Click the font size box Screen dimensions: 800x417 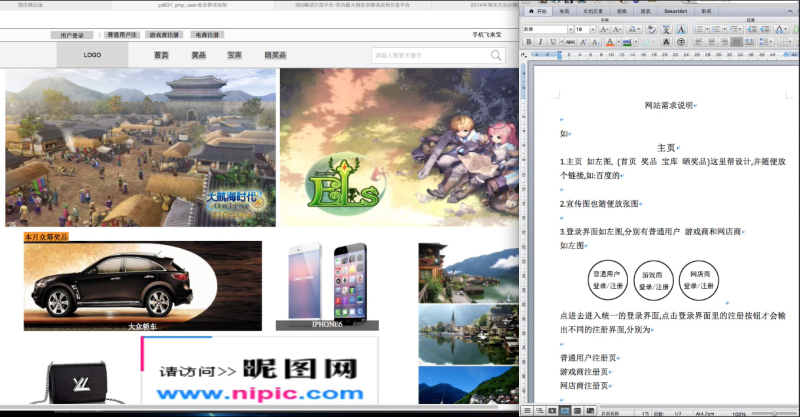582,29
